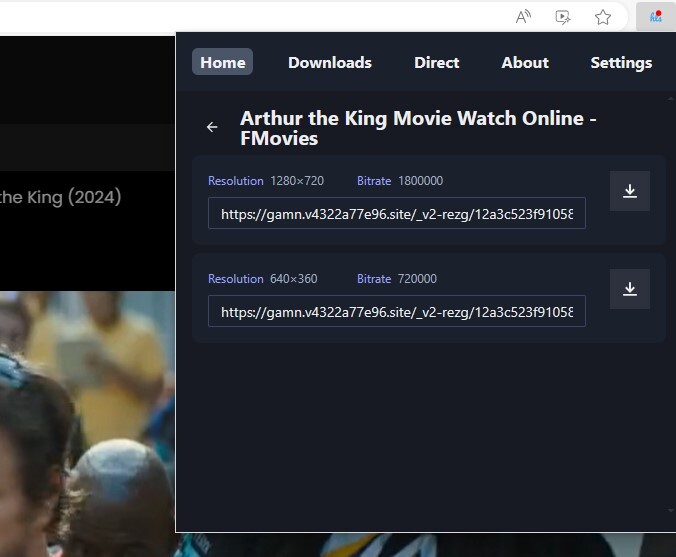
Task: Click the URL field for the 640×360 stream
Action: [397, 311]
